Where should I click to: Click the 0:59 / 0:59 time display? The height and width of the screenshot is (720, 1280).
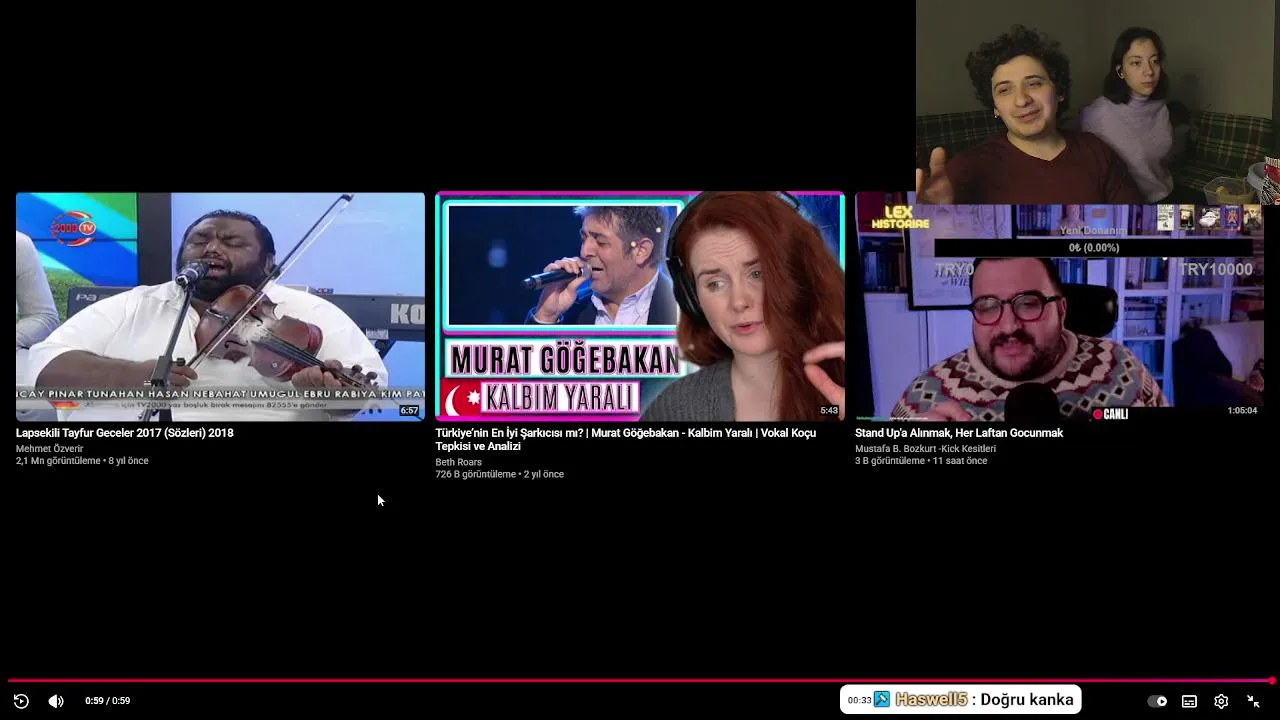pos(108,701)
